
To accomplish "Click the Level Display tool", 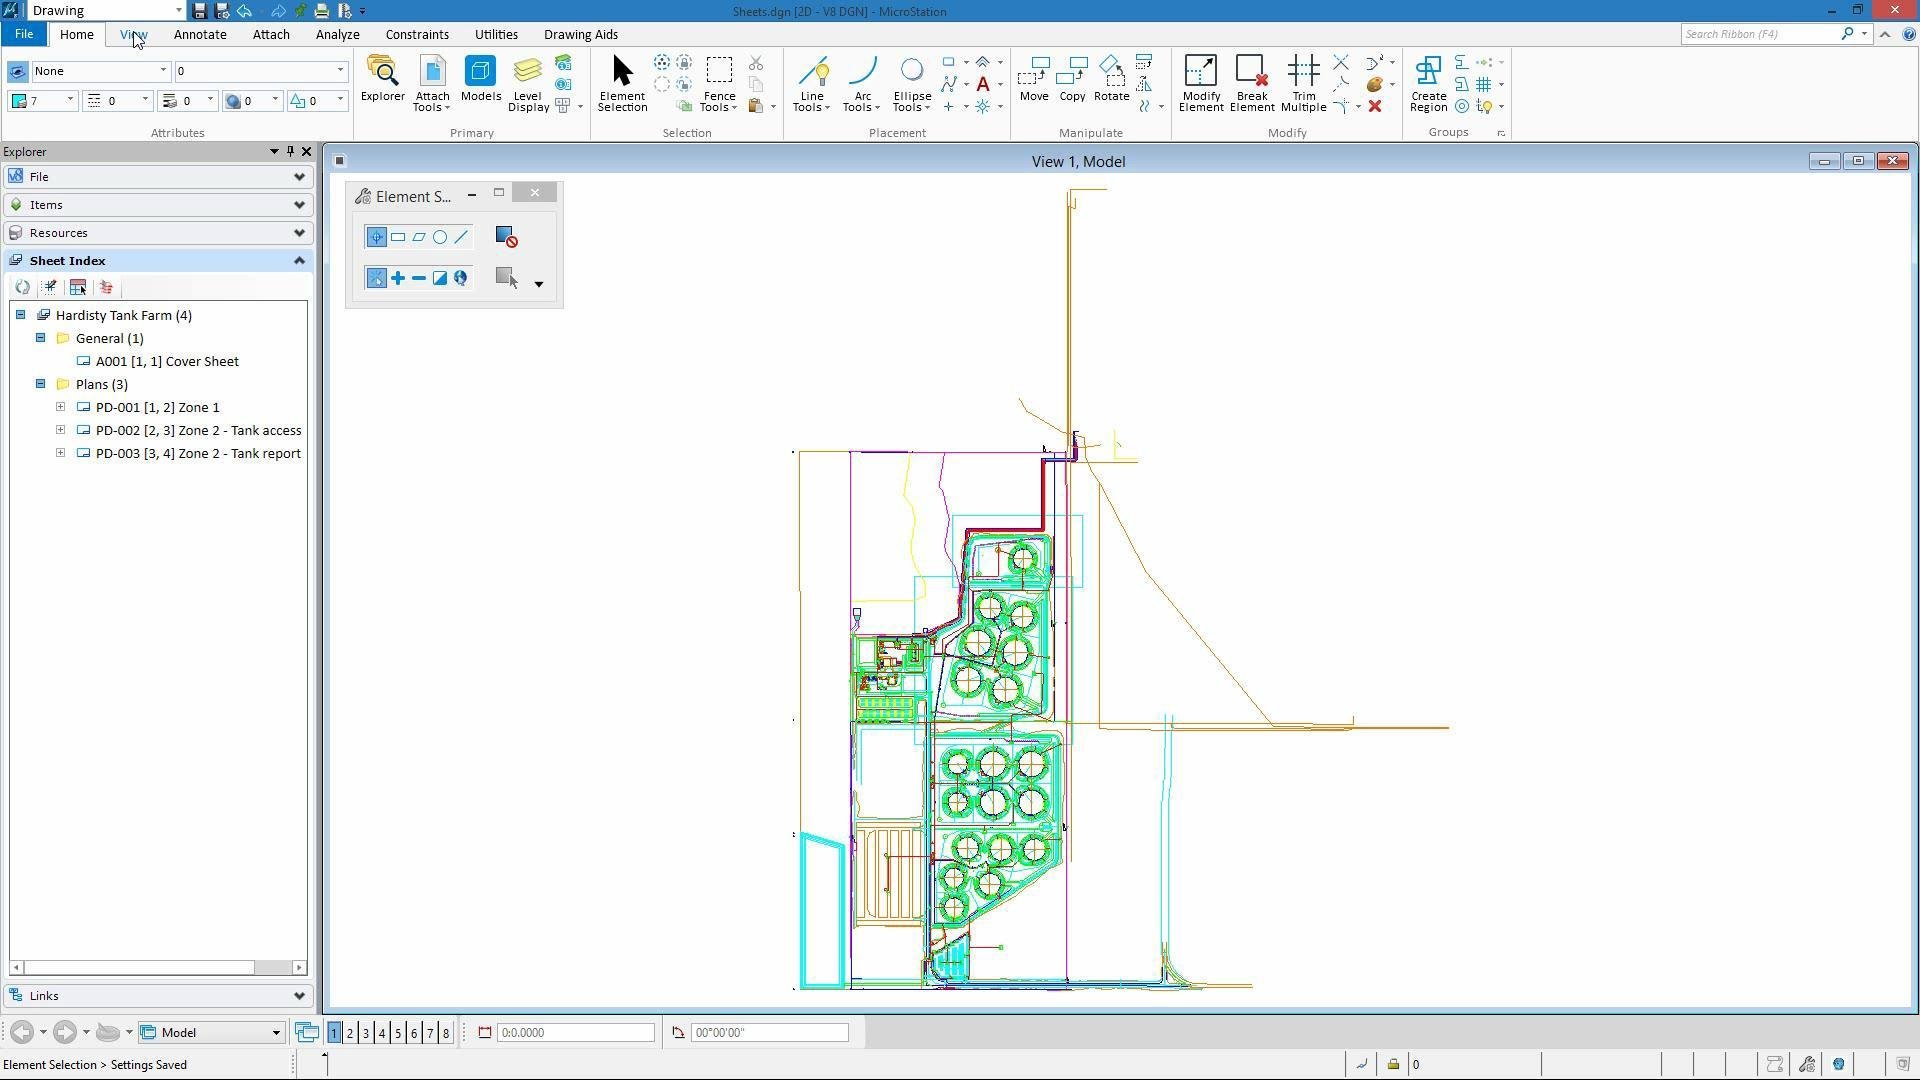I will pyautogui.click(x=526, y=82).
